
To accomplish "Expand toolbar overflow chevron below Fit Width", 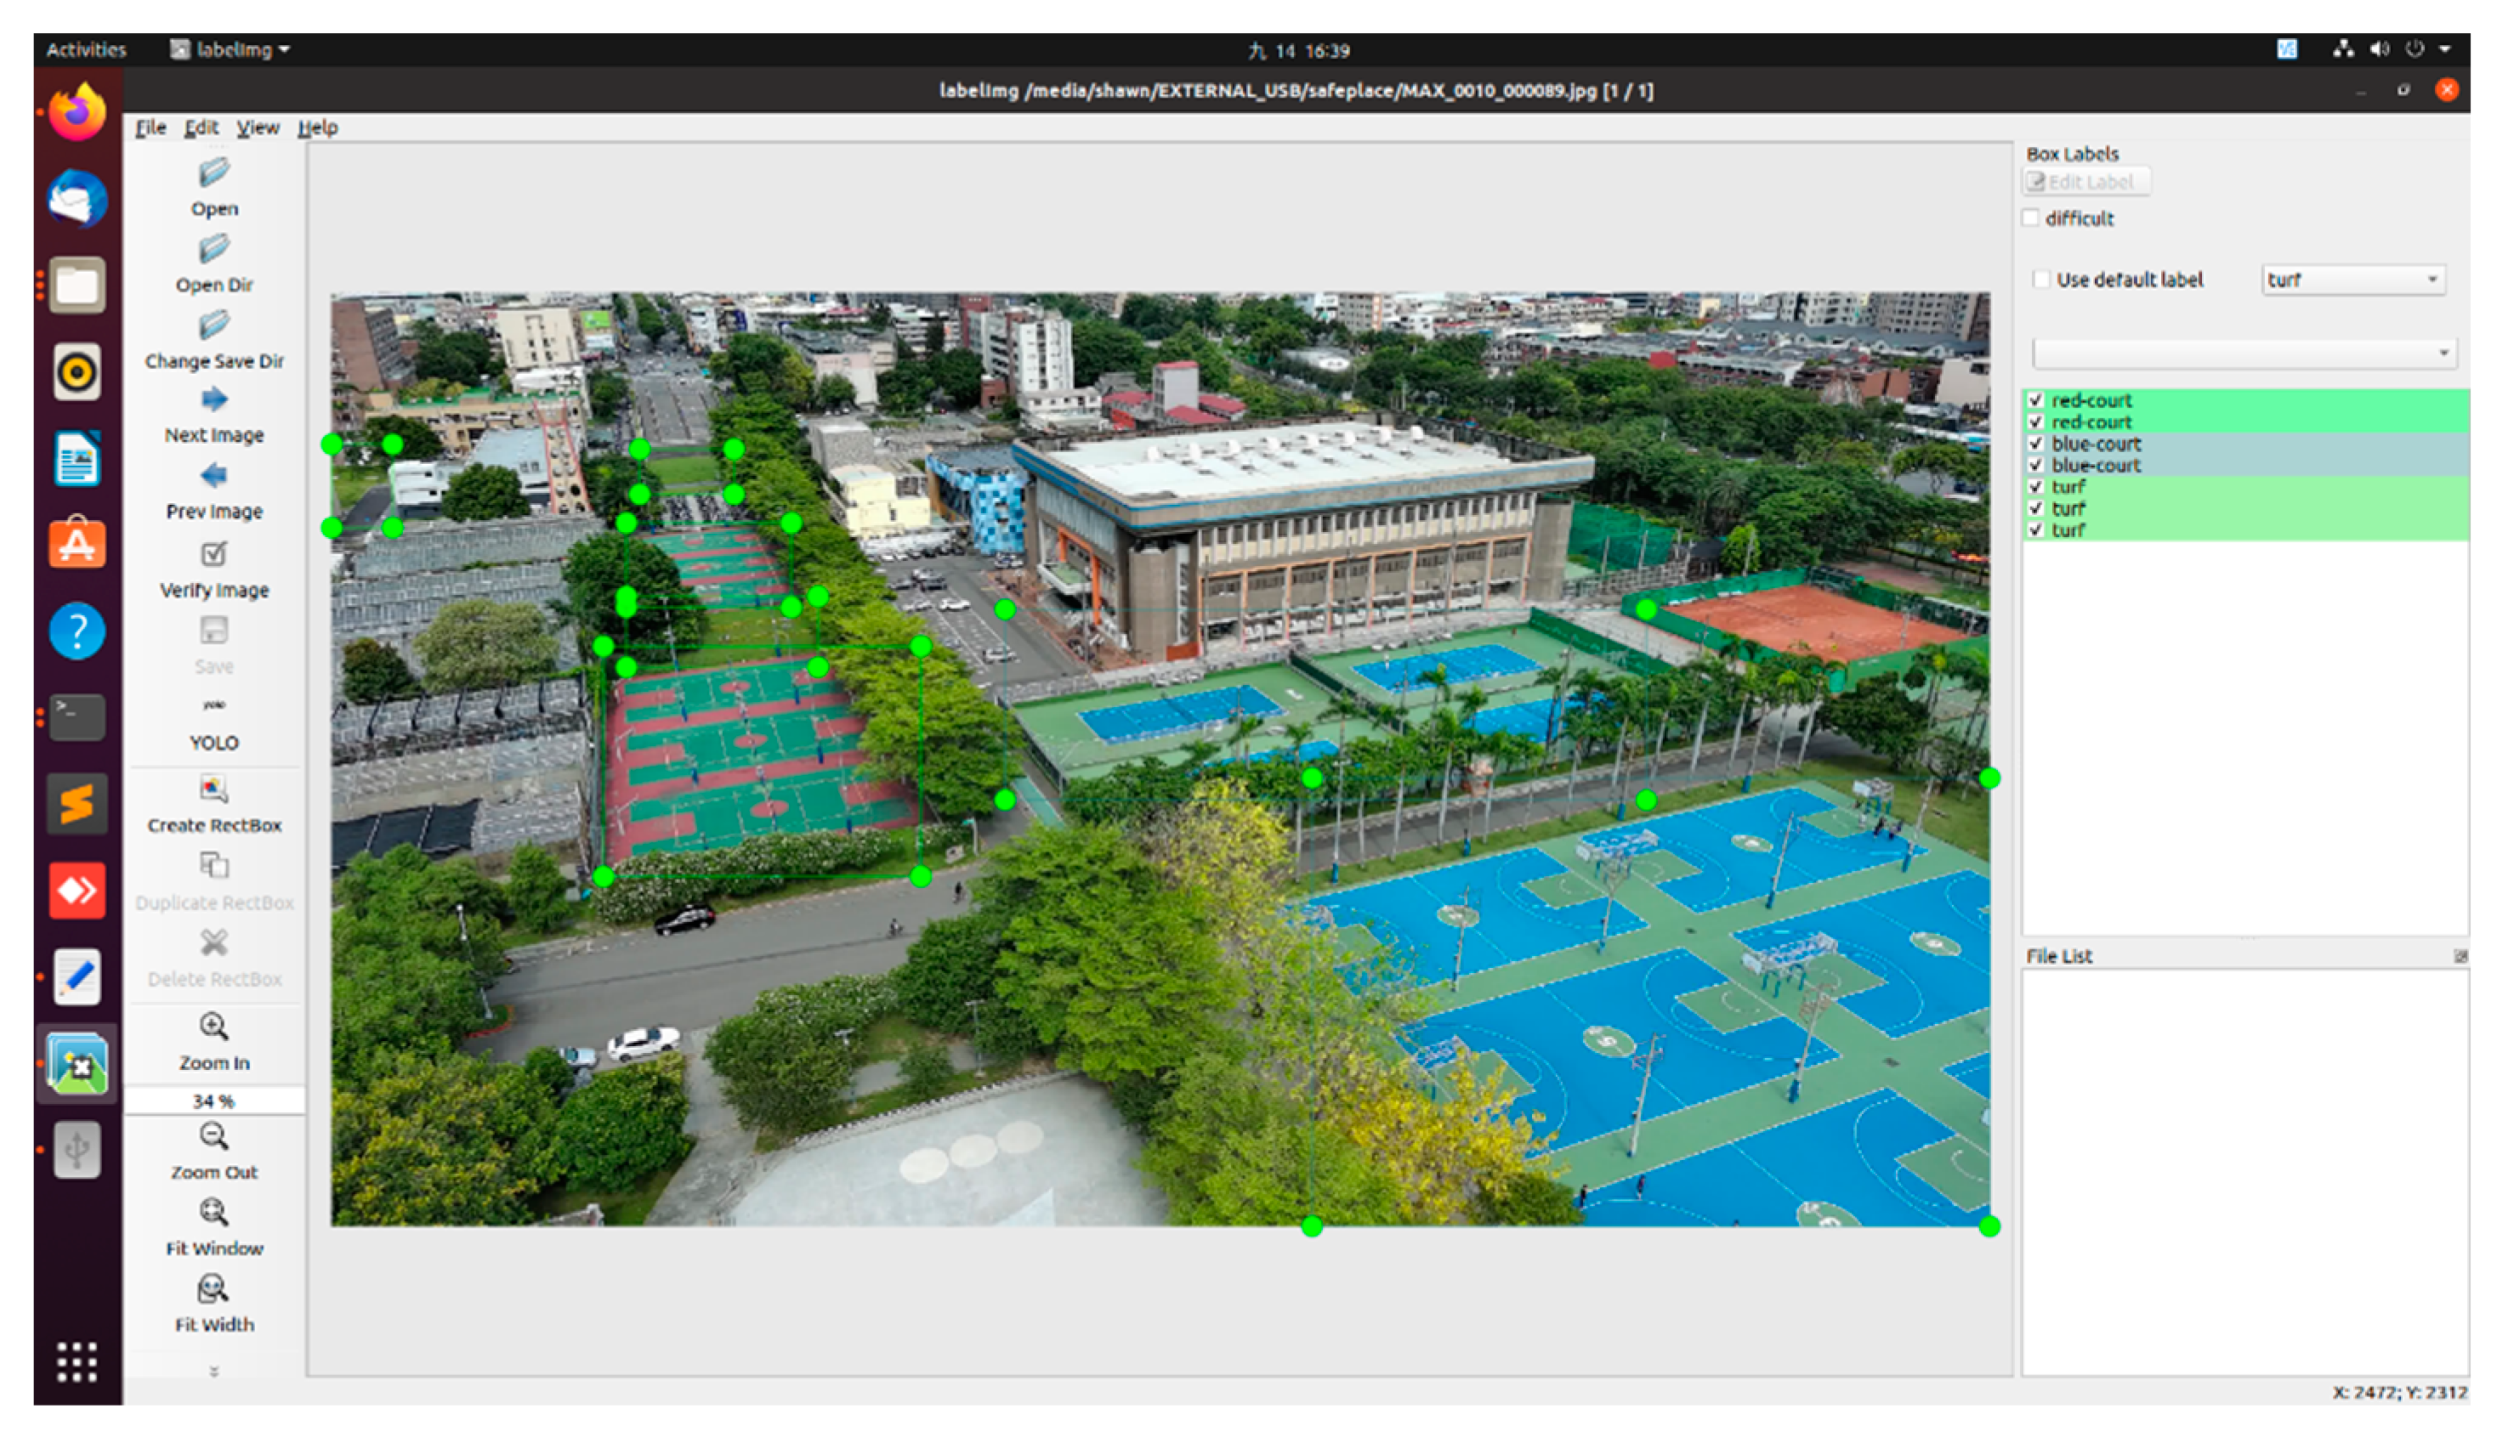I will [x=213, y=1371].
